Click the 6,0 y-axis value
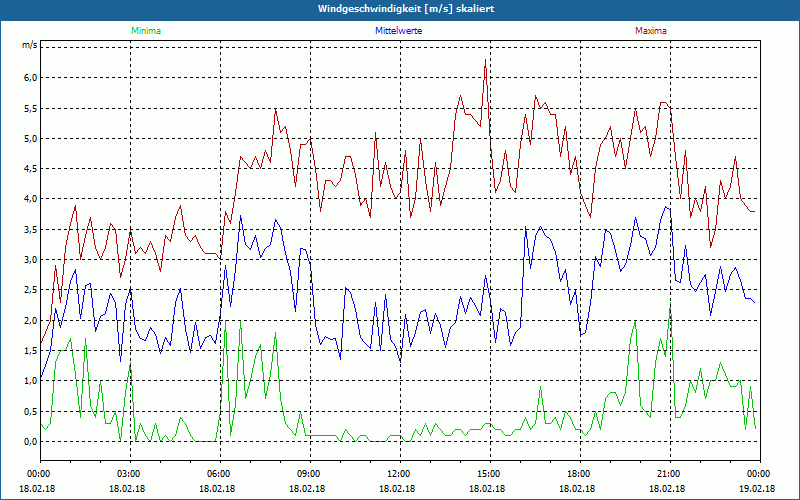Screen dimensions: 800x500 click(x=30, y=78)
